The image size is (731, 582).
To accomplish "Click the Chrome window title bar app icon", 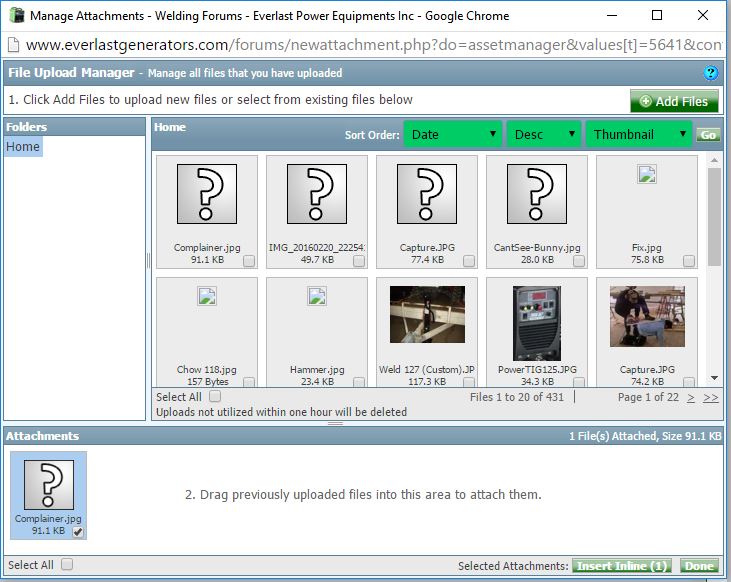I will click(x=15, y=15).
